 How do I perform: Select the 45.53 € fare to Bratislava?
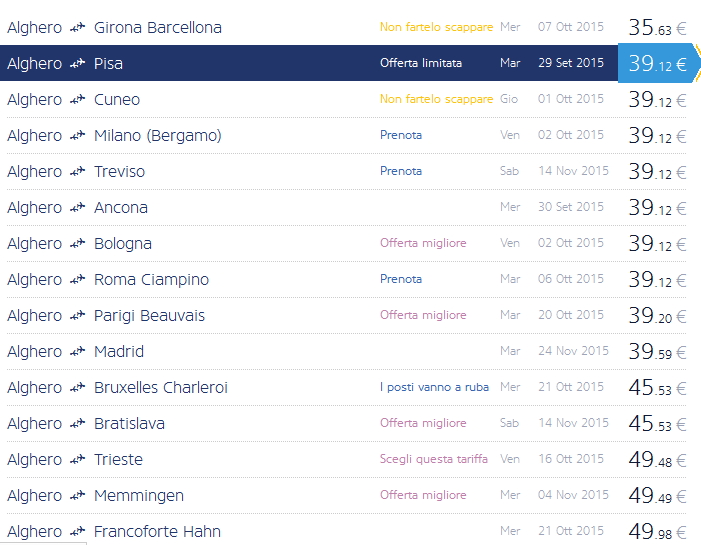[x=657, y=424]
